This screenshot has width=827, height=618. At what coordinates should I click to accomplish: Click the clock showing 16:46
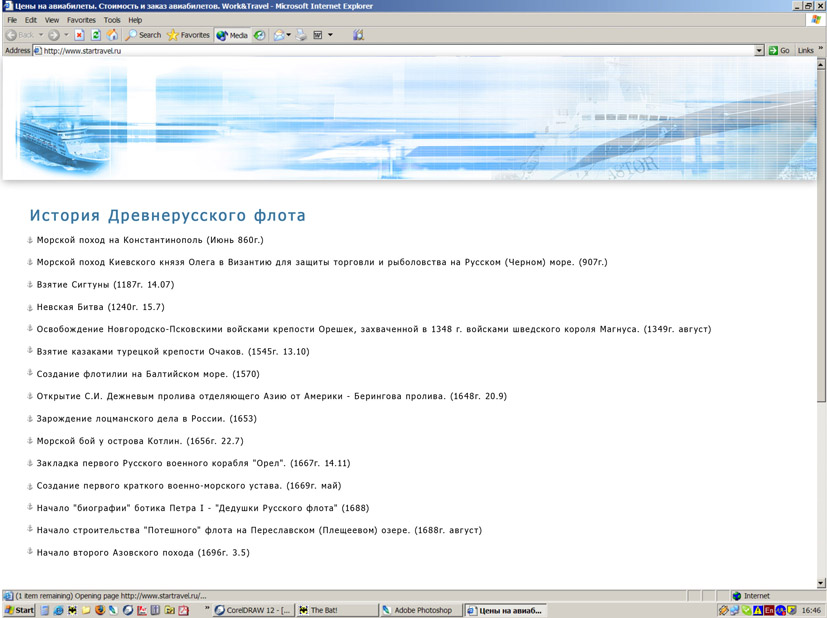click(x=811, y=610)
